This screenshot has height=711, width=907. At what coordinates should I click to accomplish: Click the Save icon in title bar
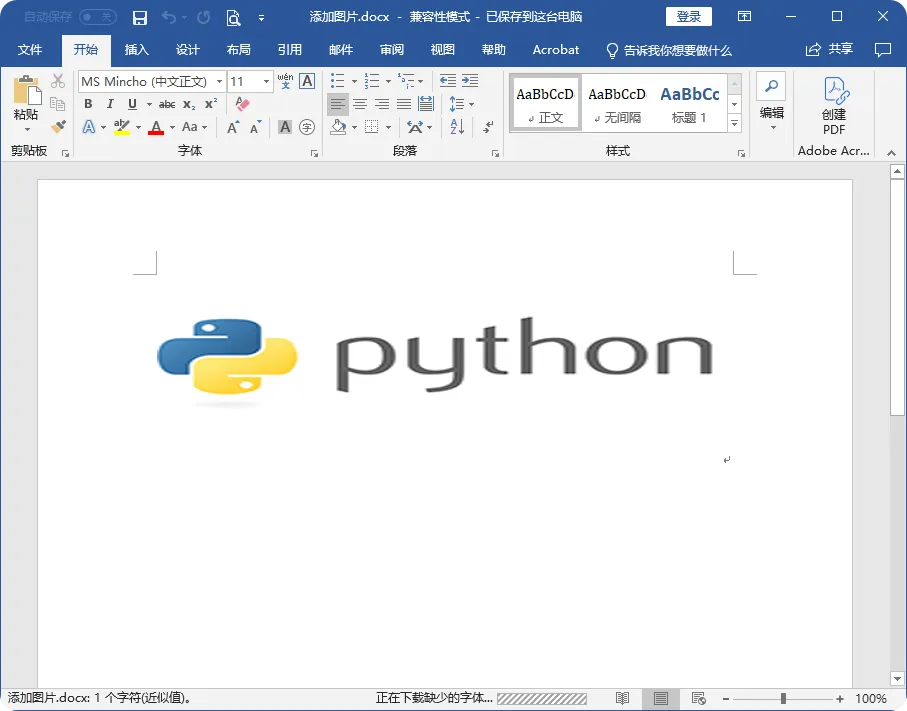[x=140, y=17]
